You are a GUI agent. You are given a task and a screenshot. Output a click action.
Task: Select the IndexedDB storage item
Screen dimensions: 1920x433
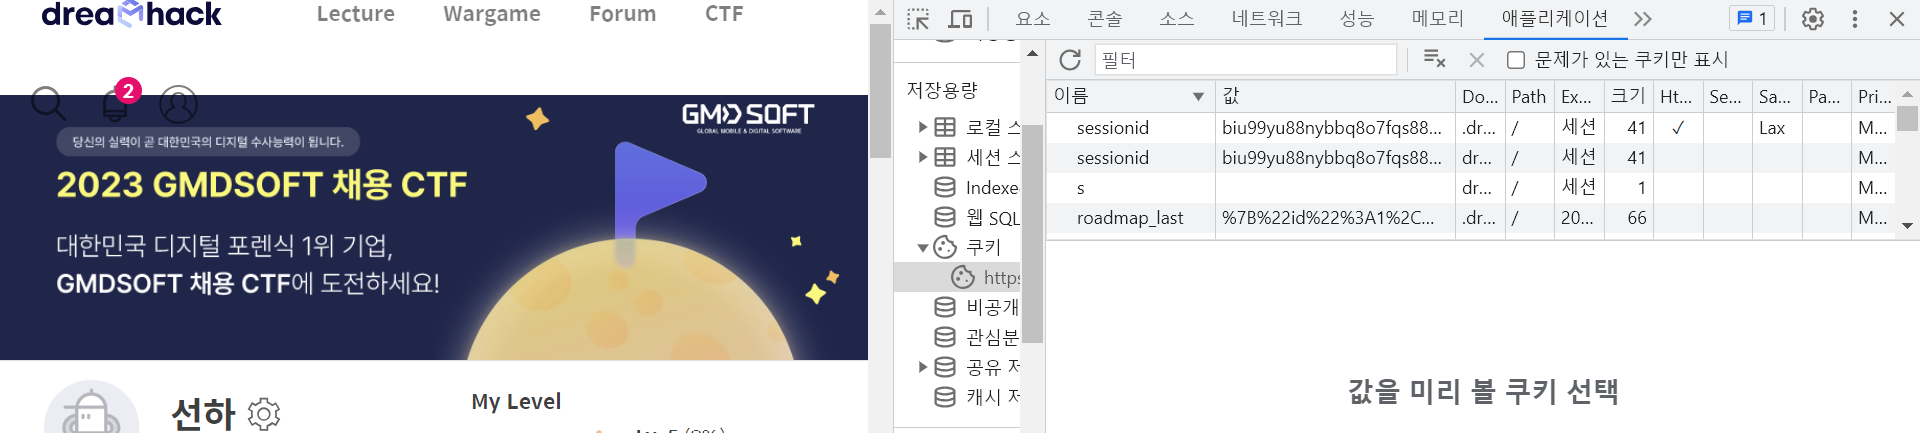[977, 187]
